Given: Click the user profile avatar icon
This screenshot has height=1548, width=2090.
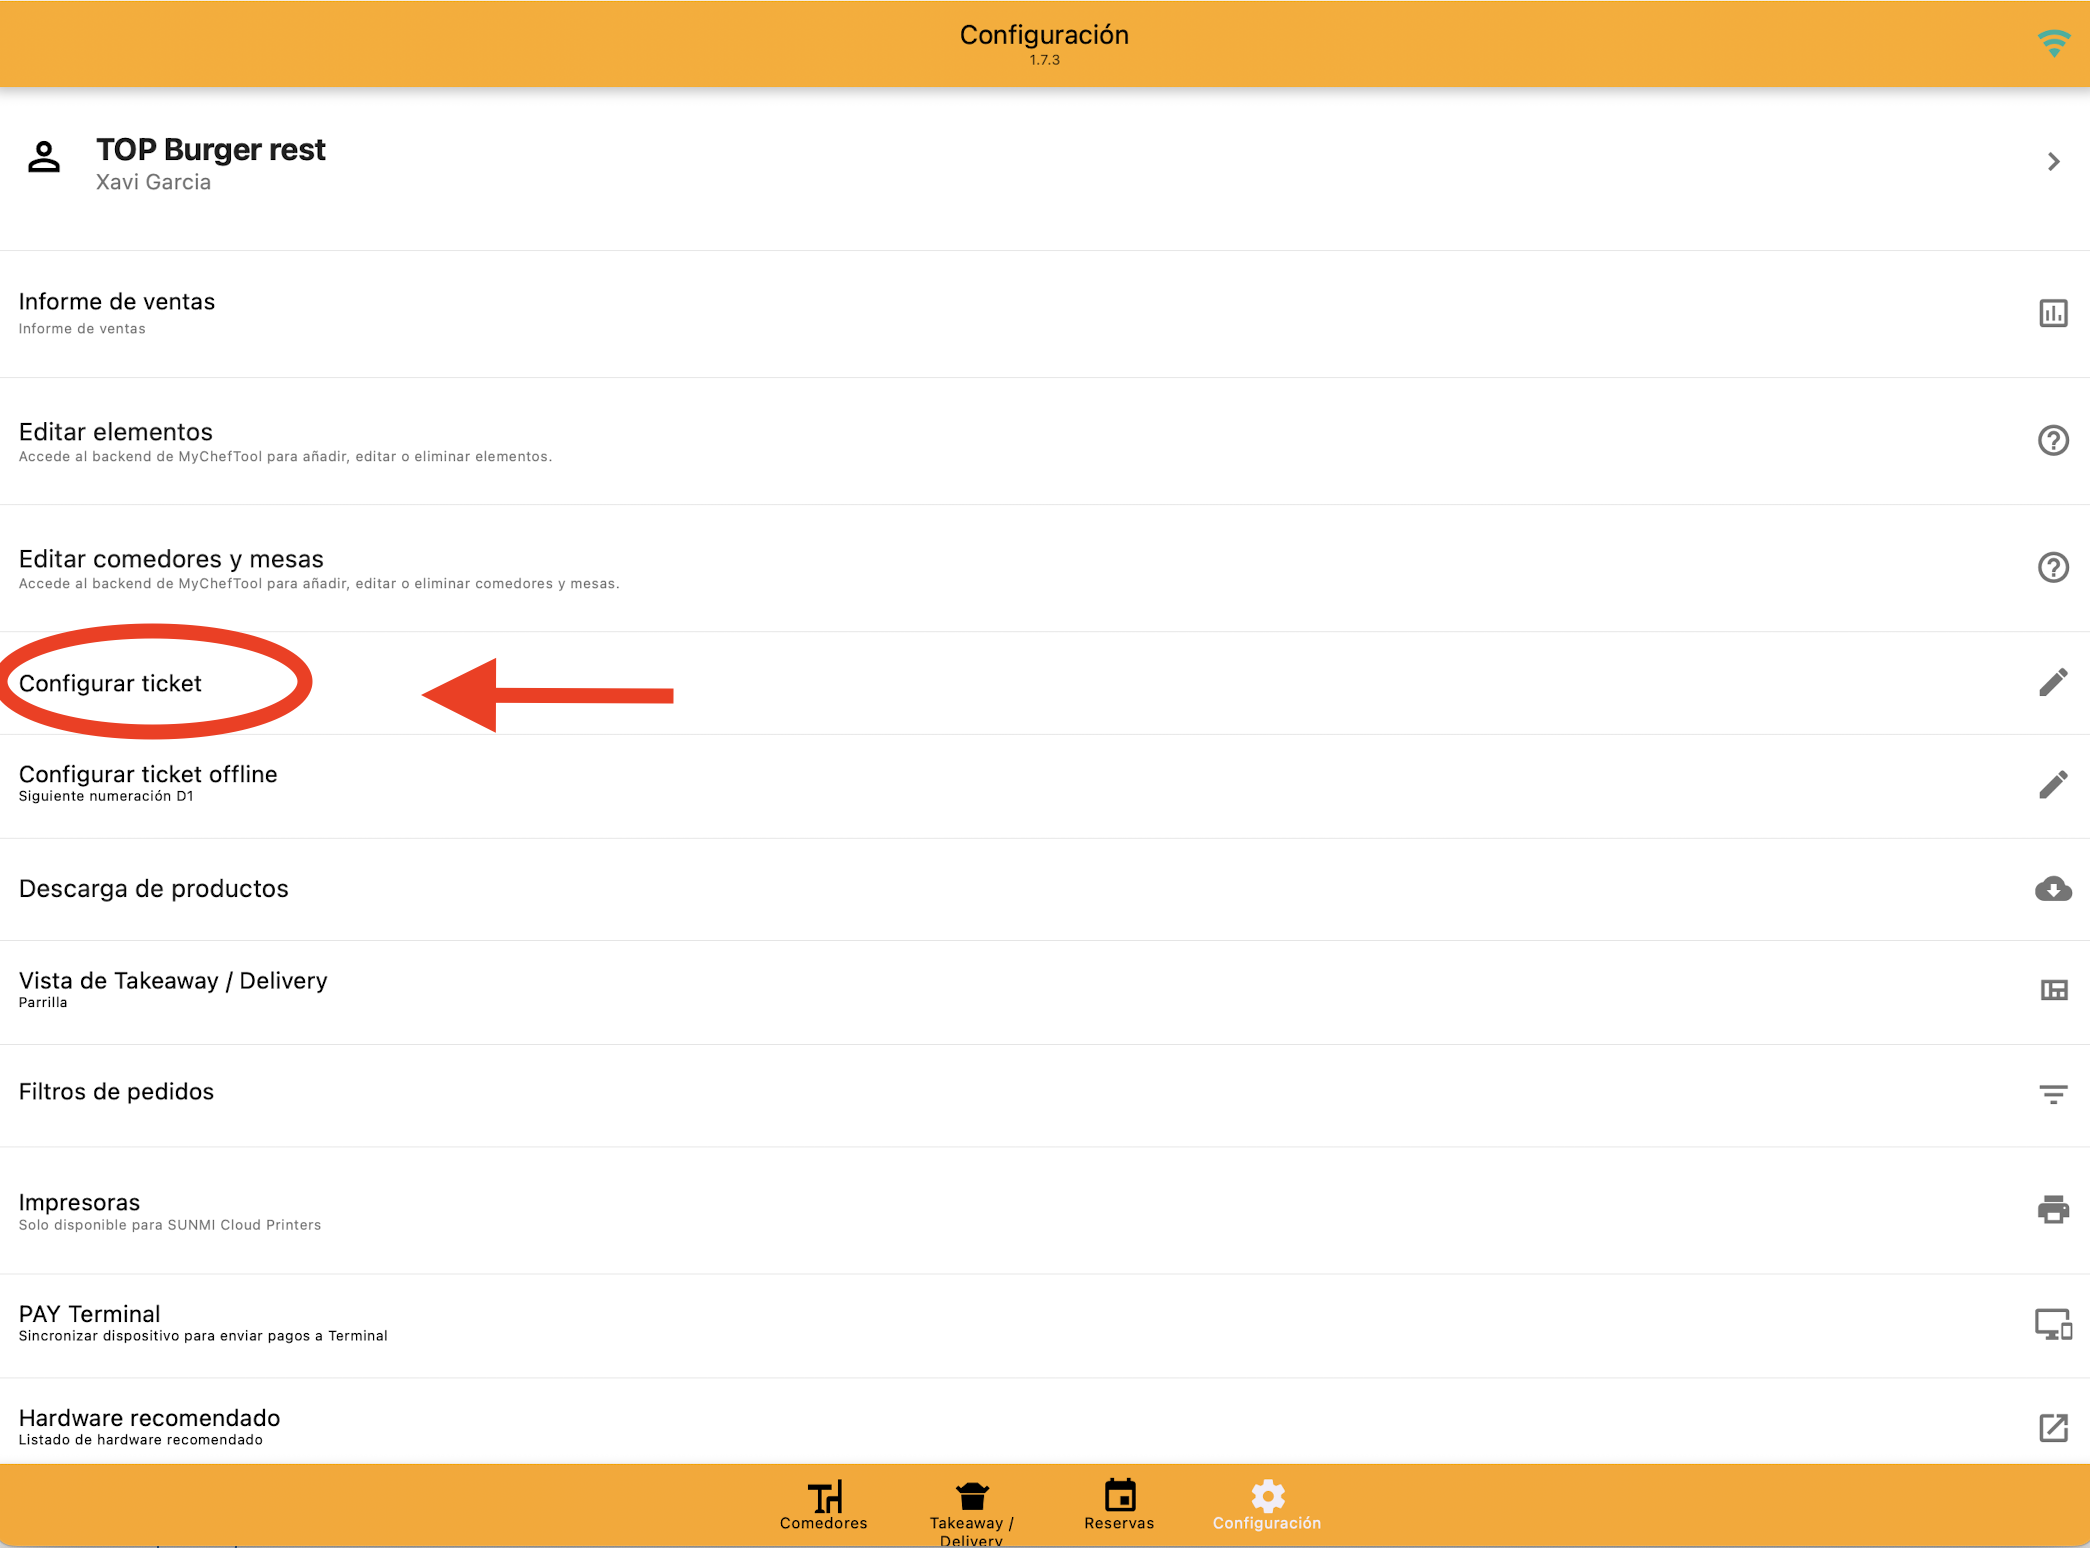Looking at the screenshot, I should (x=44, y=158).
